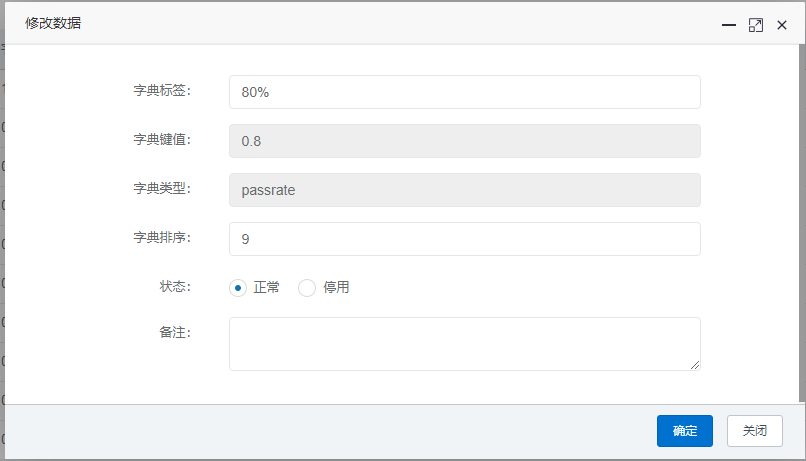
Task: Click the 字典排序 field label
Action: 162,237
